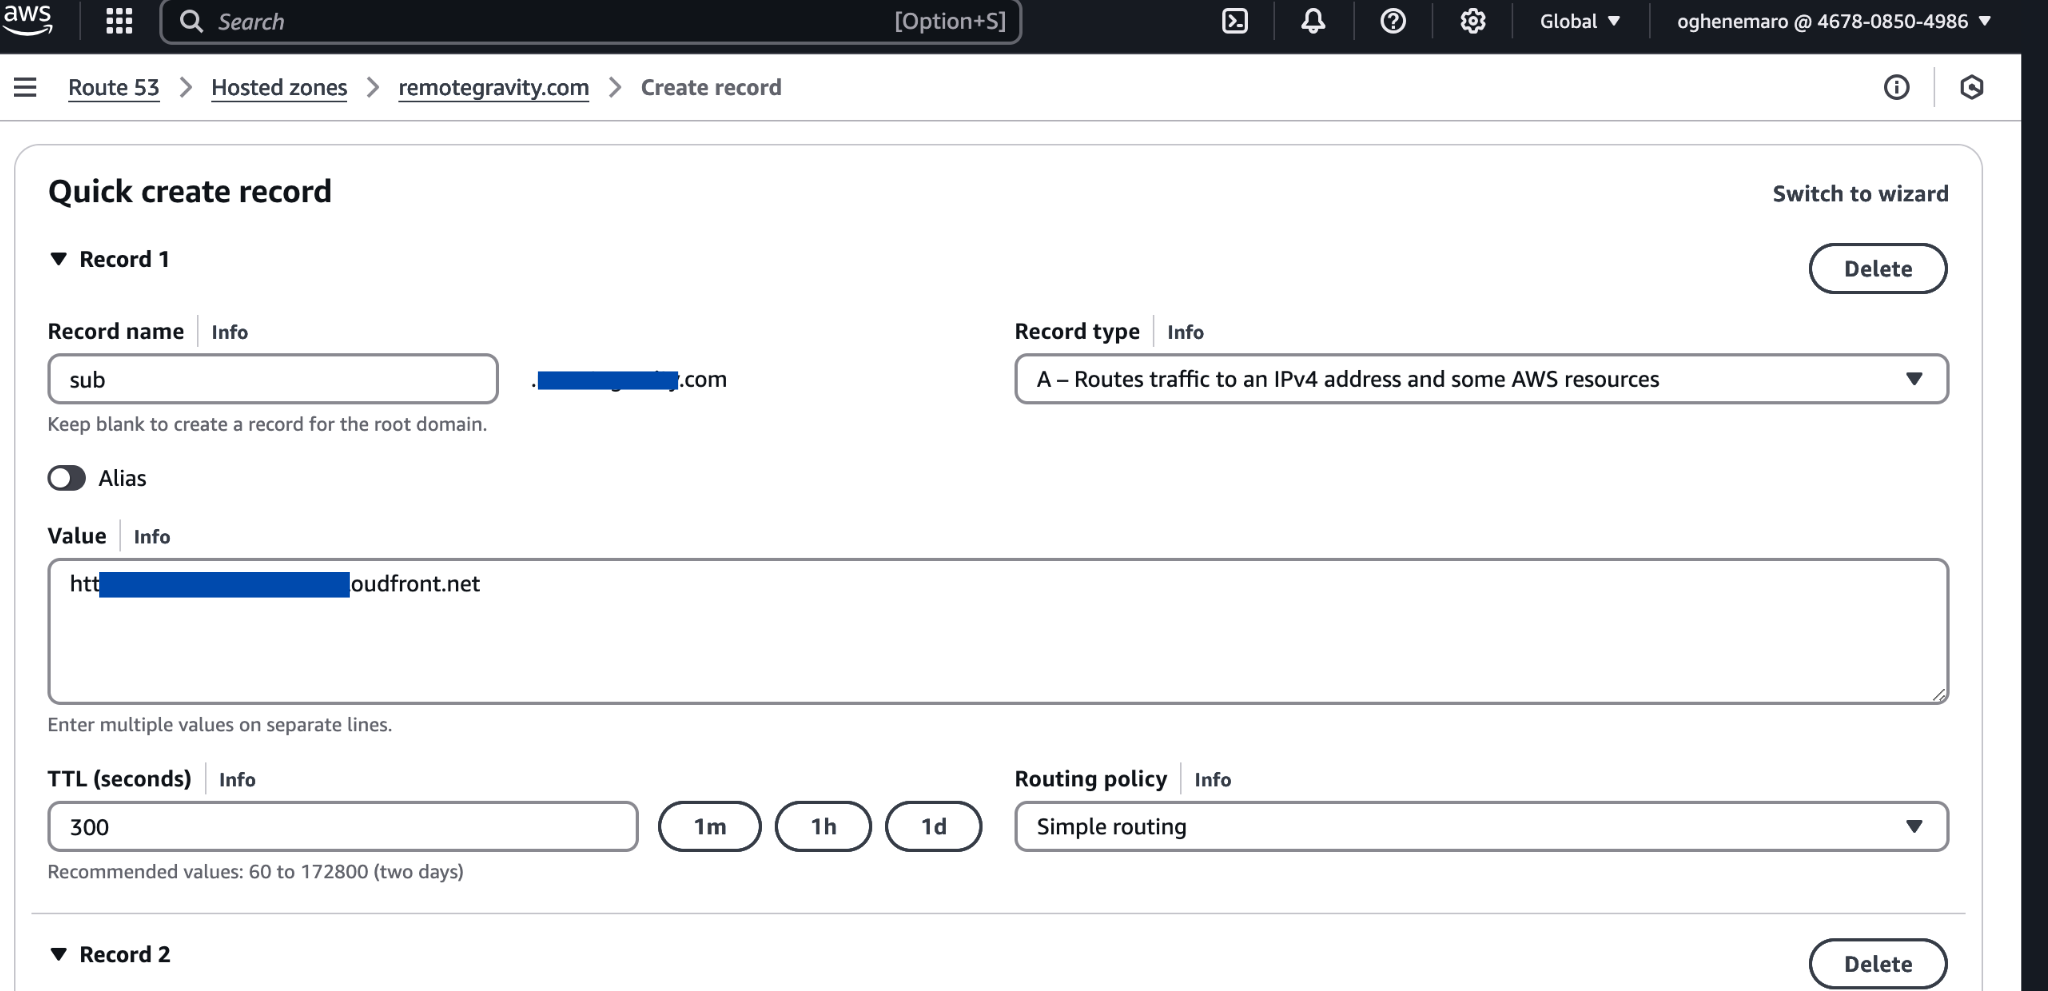The width and height of the screenshot is (2048, 991).
Task: Open the side navigation hamburger menu
Action: [25, 87]
